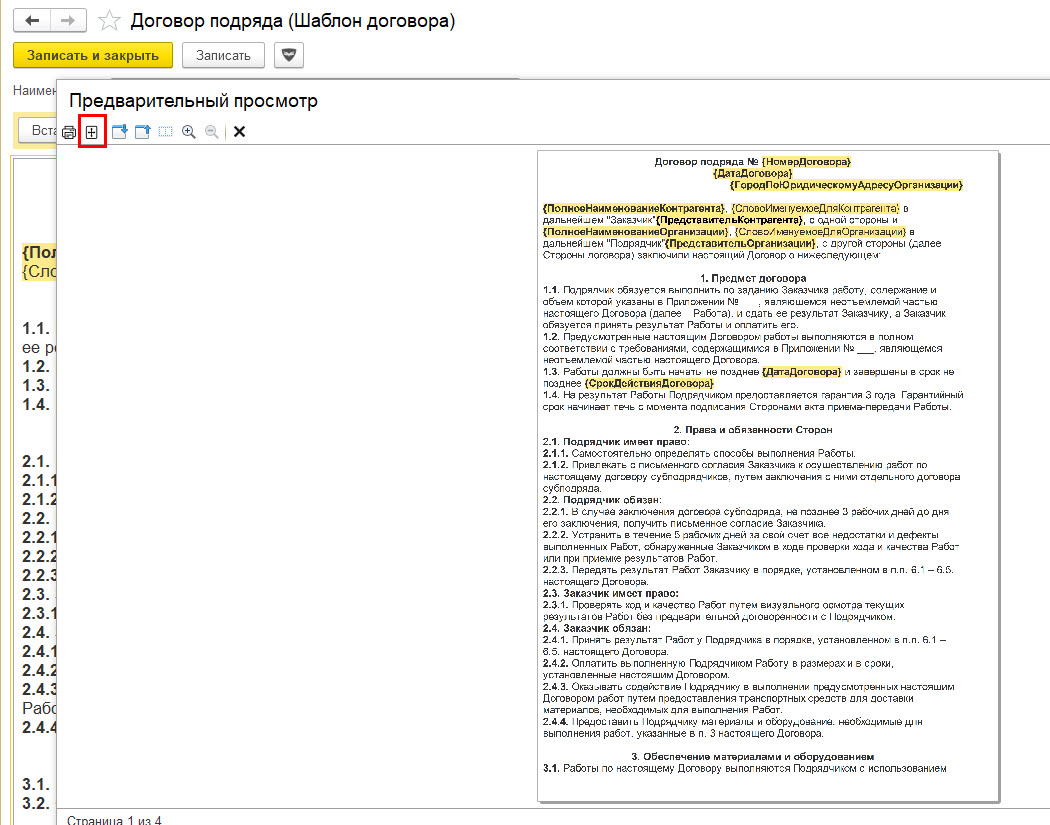1050x825 pixels.
Task: Close the preview with the X icon
Action: [239, 132]
